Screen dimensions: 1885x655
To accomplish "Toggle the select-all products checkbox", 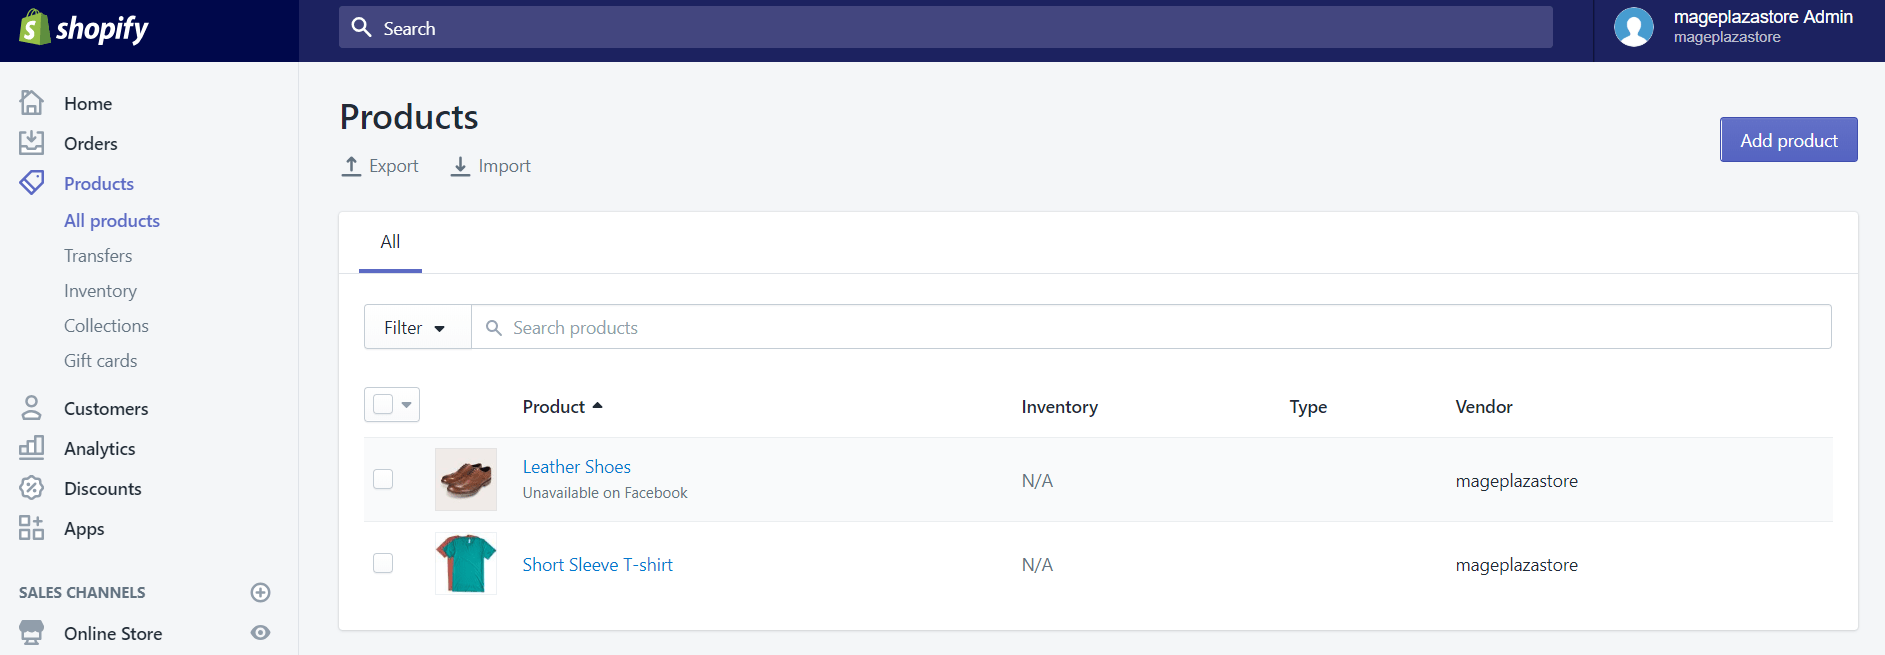I will (383, 404).
